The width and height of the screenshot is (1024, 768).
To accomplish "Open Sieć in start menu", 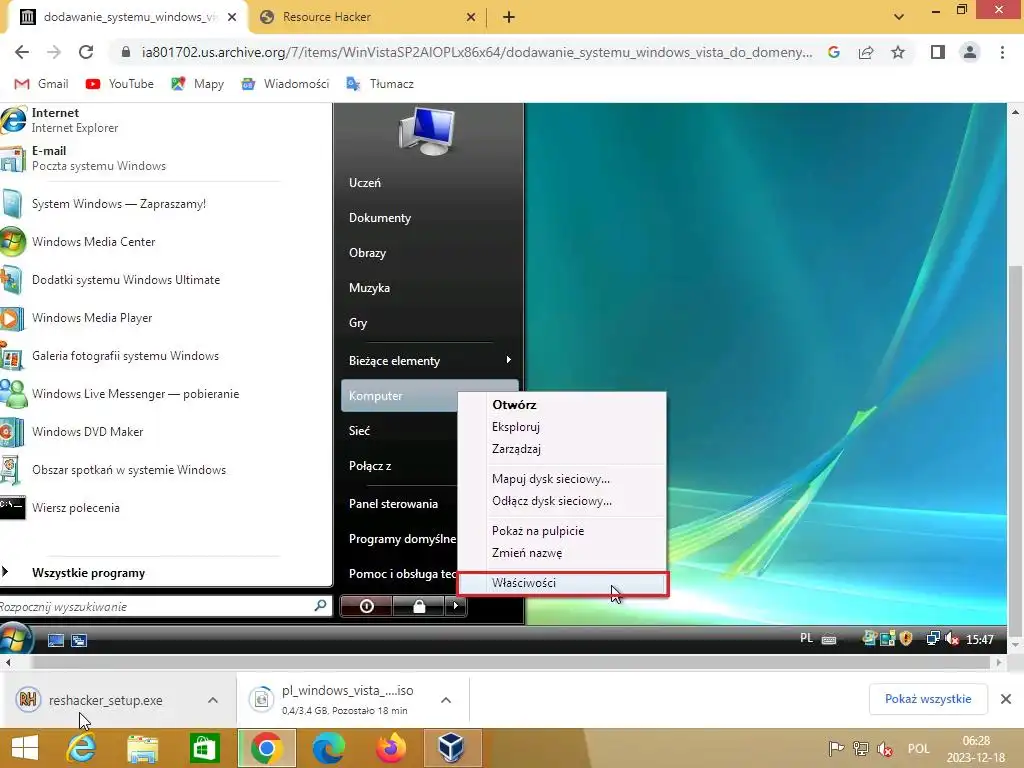I will tap(359, 431).
